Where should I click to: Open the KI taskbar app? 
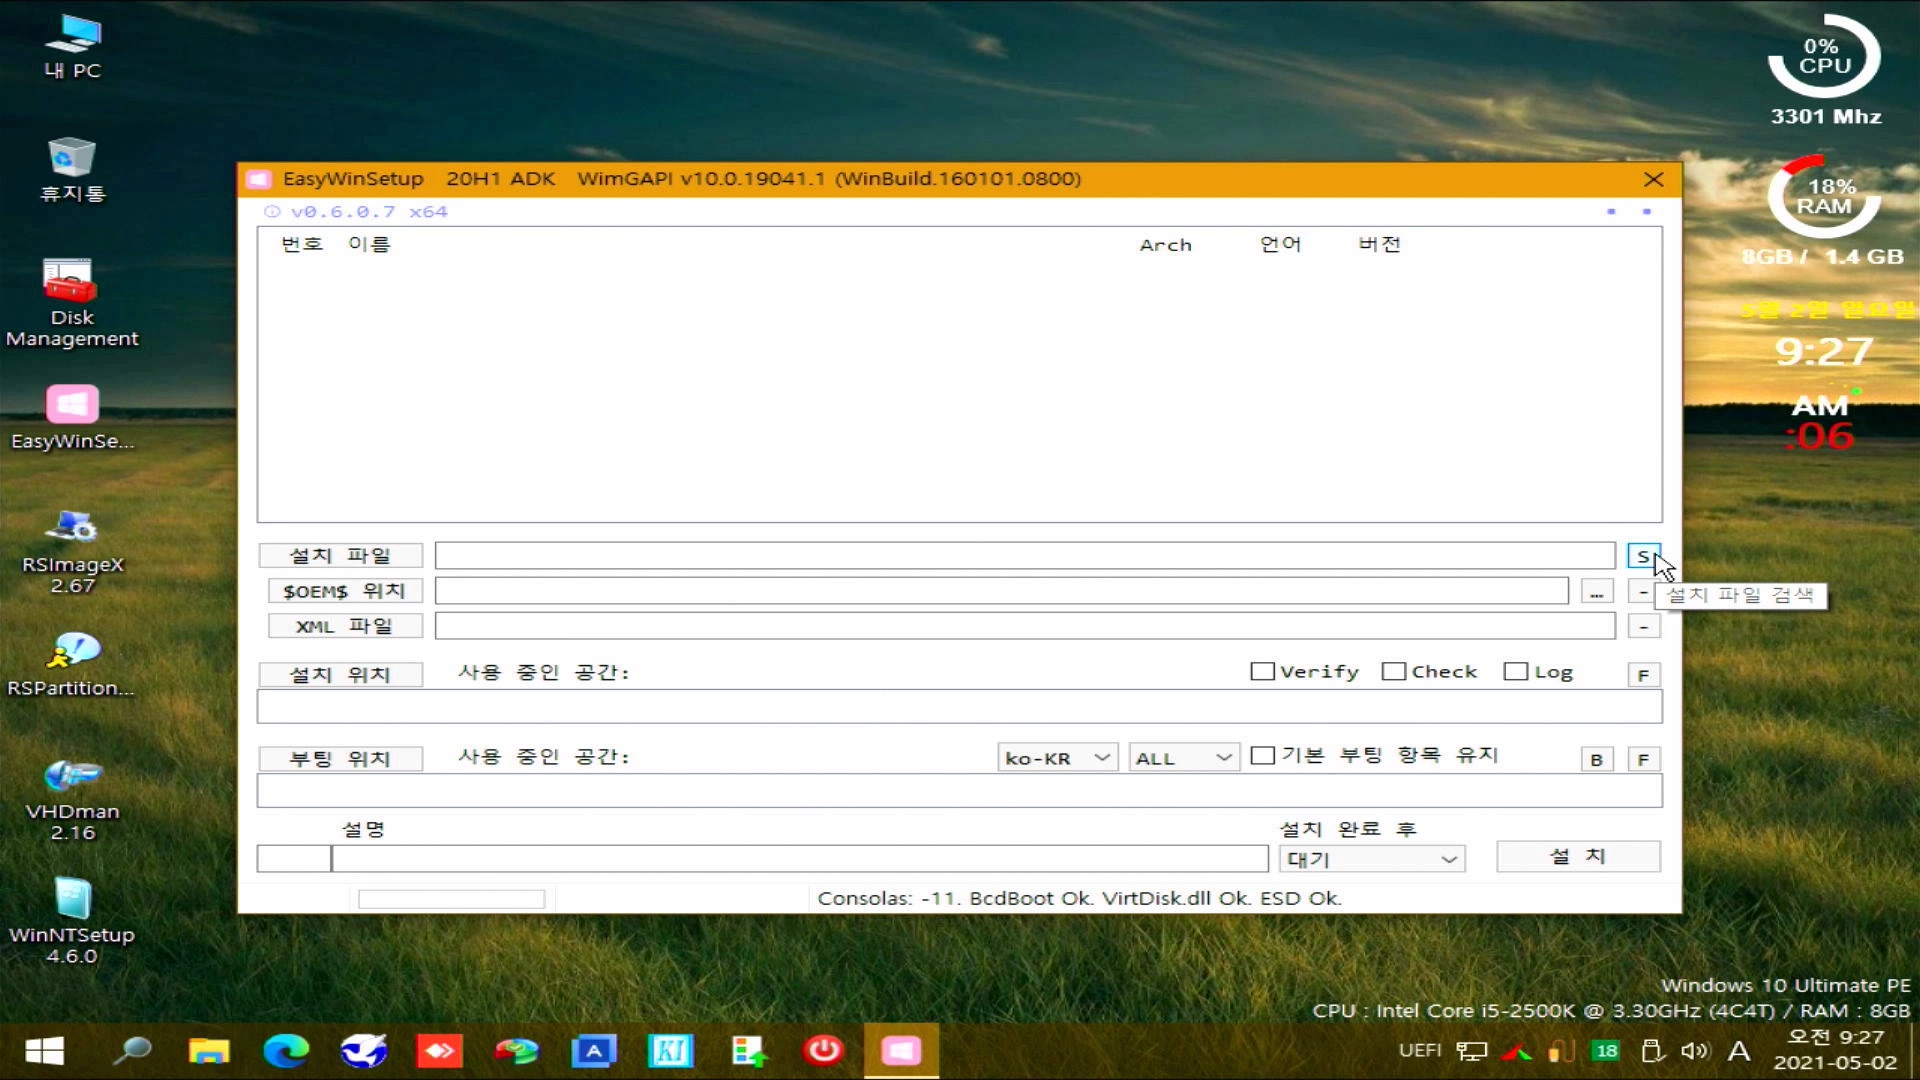click(671, 1050)
